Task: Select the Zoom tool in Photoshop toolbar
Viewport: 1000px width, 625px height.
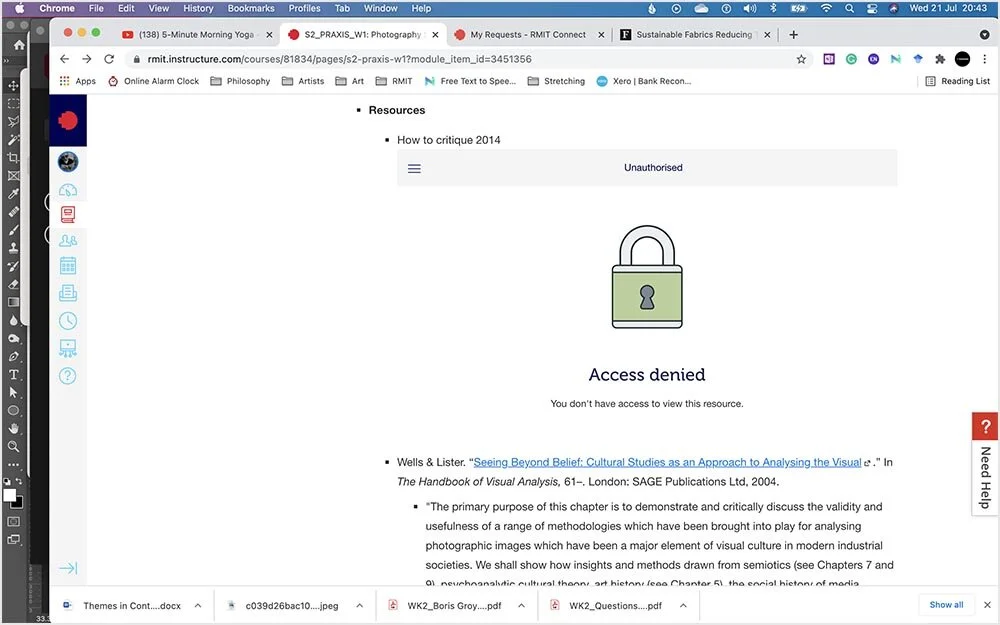Action: tap(13, 446)
